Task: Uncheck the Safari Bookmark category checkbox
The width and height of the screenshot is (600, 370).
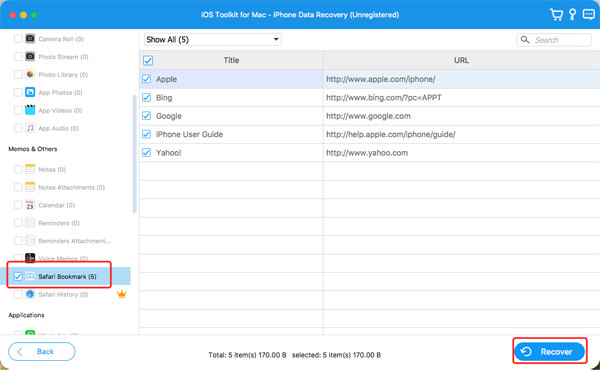Action: pyautogui.click(x=18, y=276)
